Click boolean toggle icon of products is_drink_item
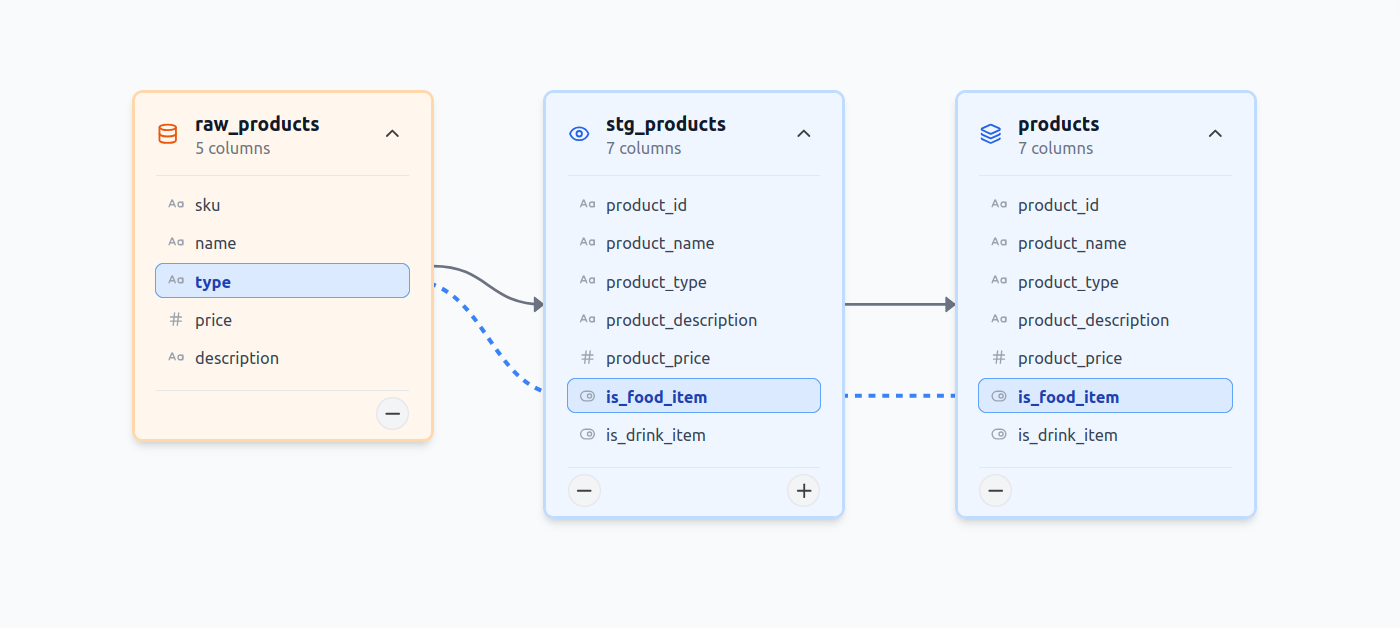1400x628 pixels. click(999, 435)
